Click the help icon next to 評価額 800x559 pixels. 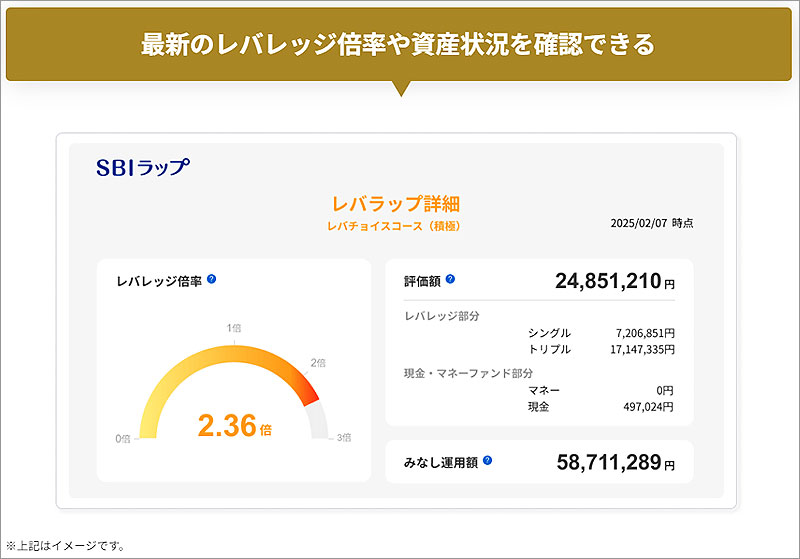450,280
